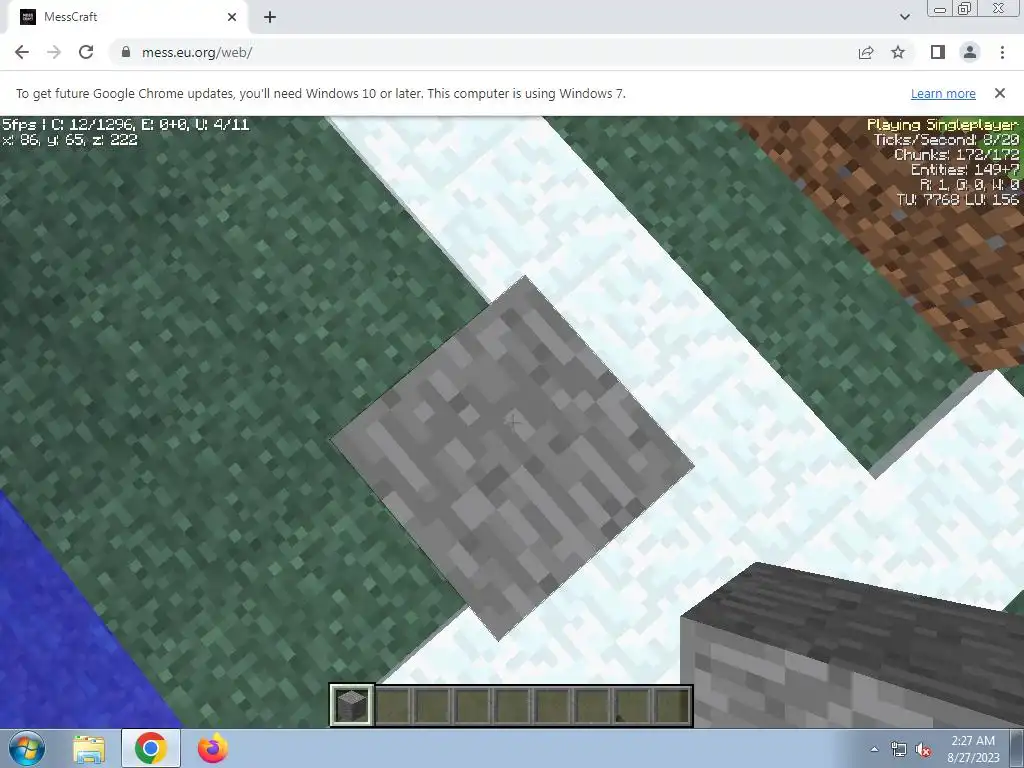Image resolution: width=1024 pixels, height=768 pixels.
Task: Click the "Playing Singleplayer" status text
Action: (942, 125)
